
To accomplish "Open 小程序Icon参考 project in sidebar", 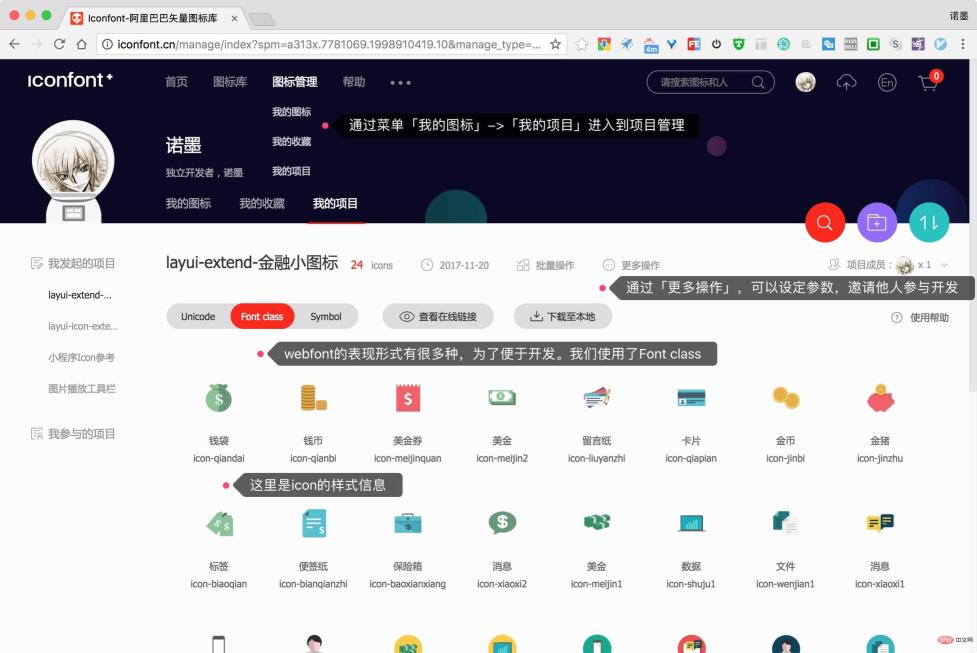I will click(x=81, y=358).
